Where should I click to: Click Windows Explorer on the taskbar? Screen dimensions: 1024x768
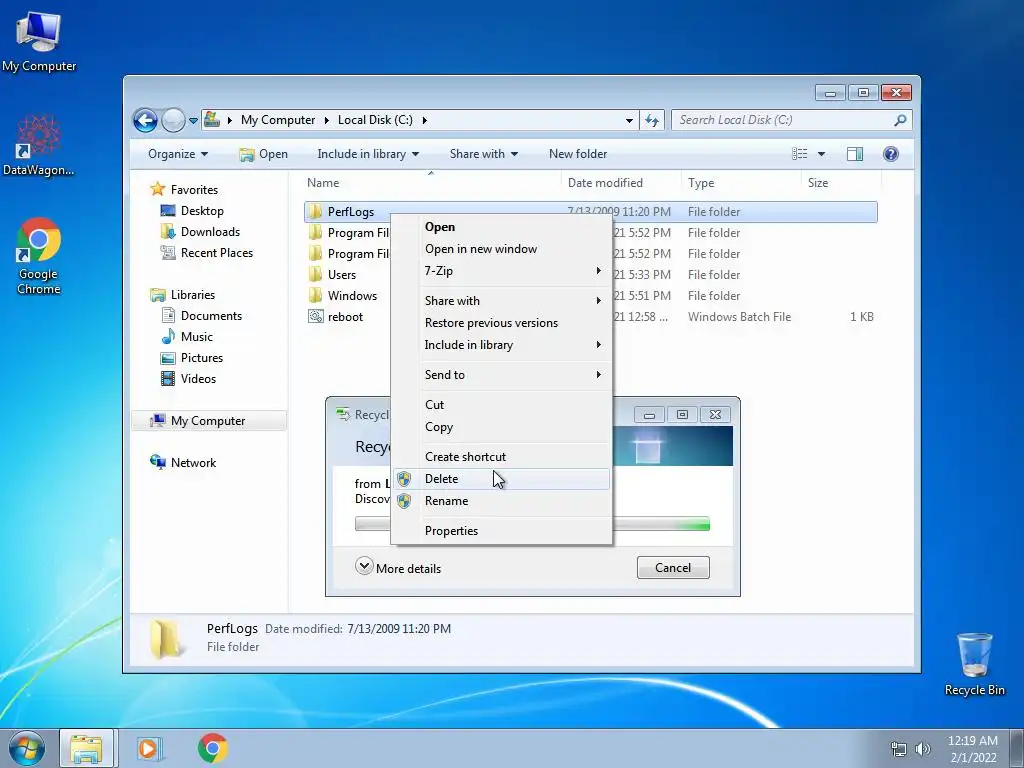click(86, 748)
